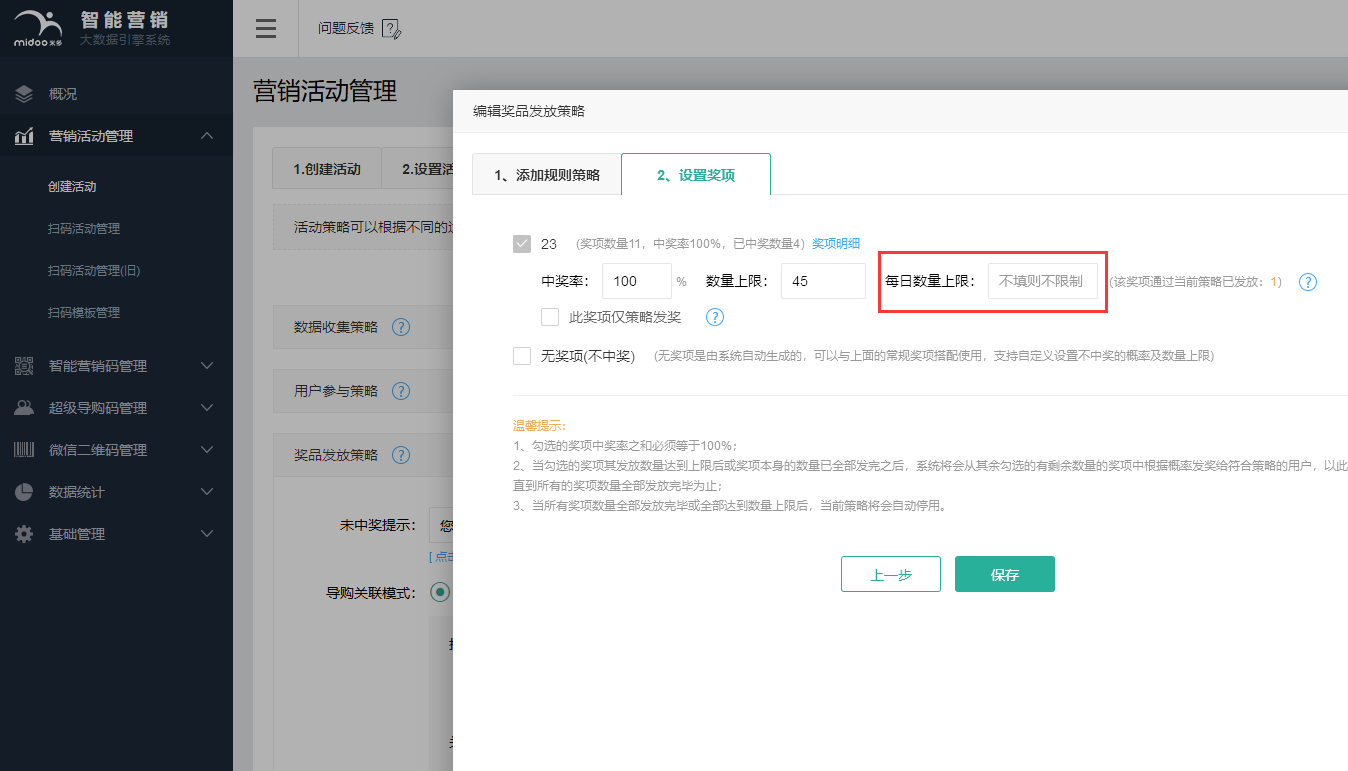Check the 无奖项(不中奖) checkbox

pos(522,356)
